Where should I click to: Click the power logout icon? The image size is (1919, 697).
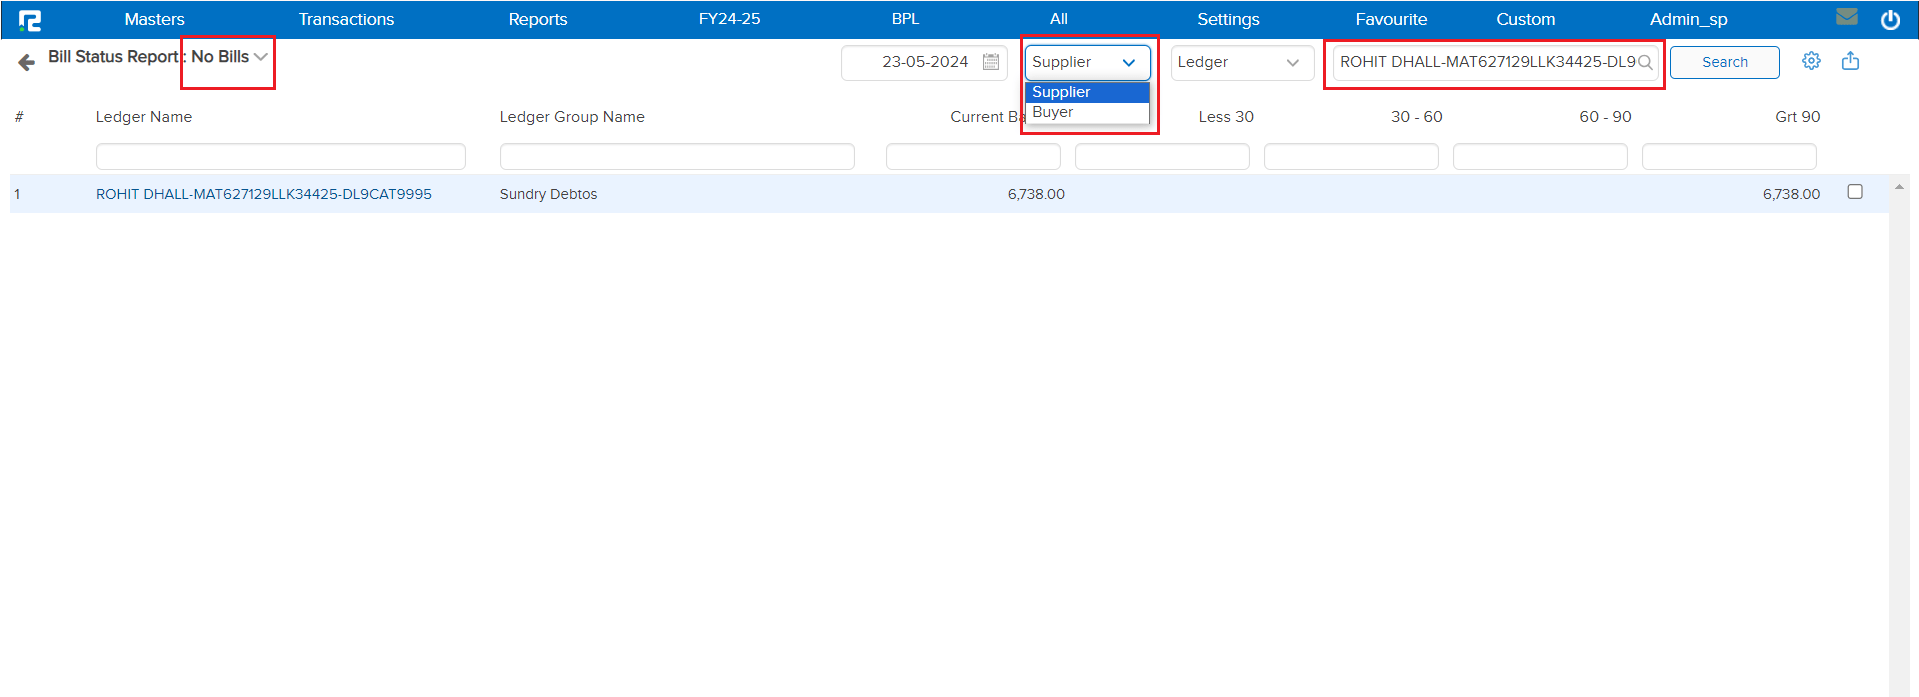[1890, 19]
